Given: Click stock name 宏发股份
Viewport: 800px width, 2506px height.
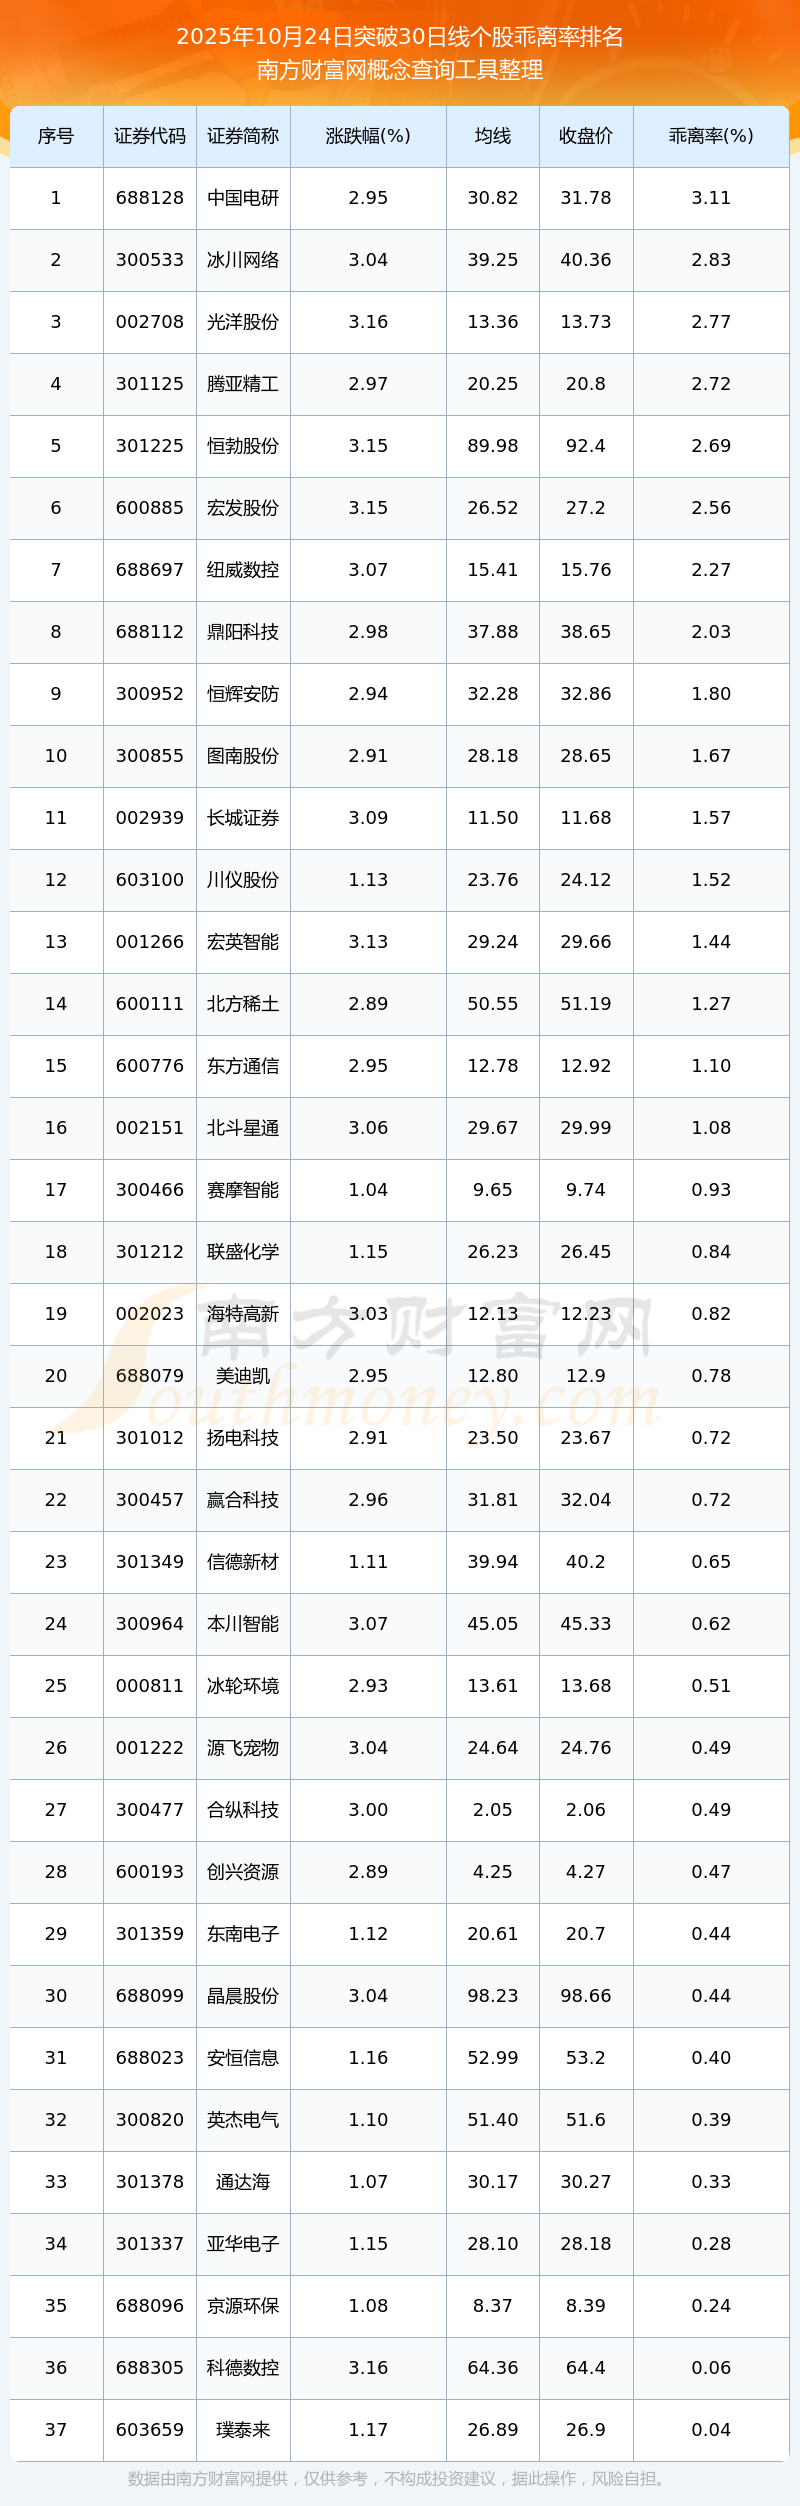Looking at the screenshot, I should pos(243,508).
